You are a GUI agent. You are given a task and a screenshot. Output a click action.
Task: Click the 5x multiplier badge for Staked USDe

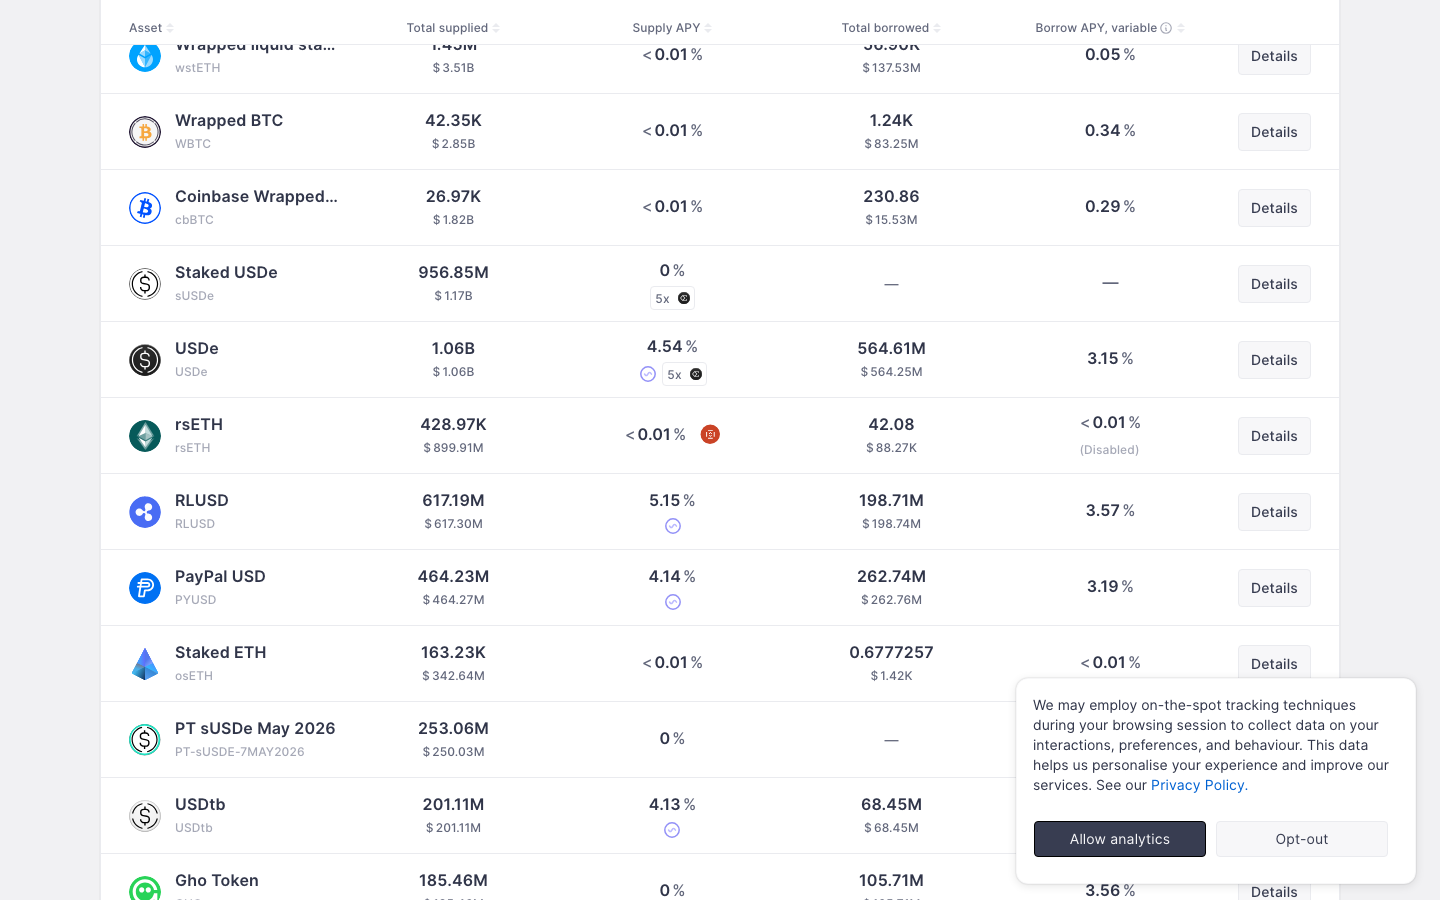point(672,297)
